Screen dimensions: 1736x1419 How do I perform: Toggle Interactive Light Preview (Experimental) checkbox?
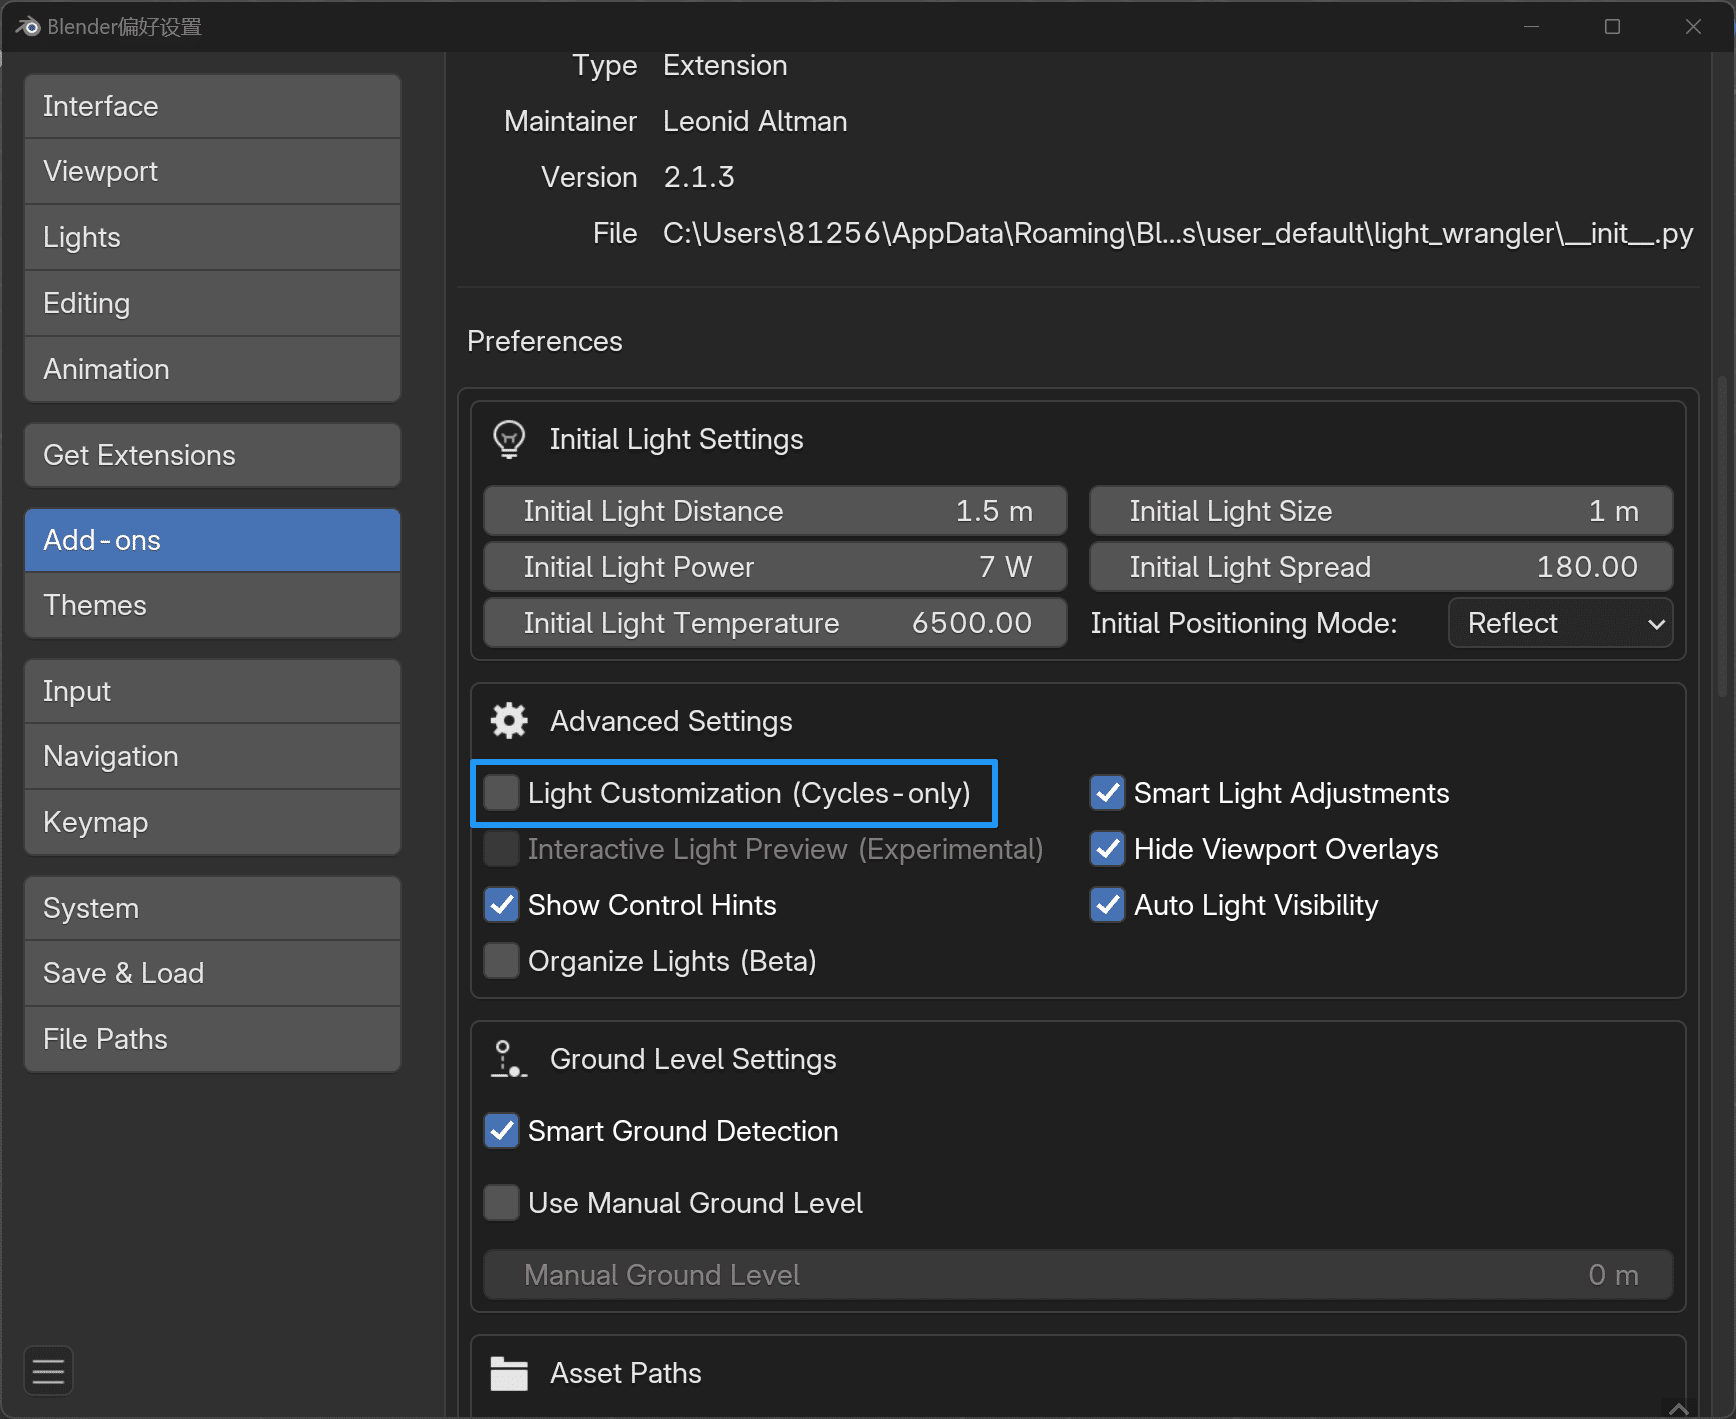pyautogui.click(x=501, y=849)
